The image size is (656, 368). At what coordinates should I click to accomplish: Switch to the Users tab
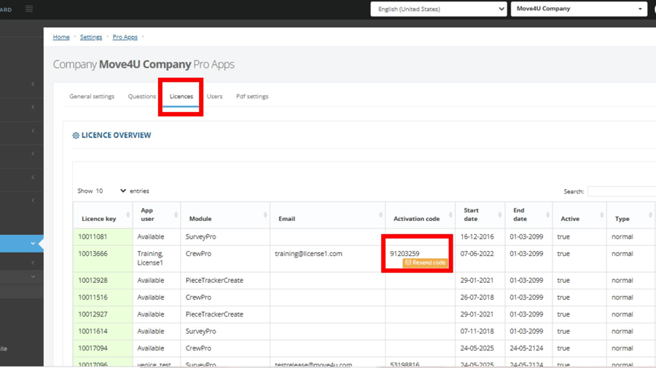pyautogui.click(x=215, y=97)
